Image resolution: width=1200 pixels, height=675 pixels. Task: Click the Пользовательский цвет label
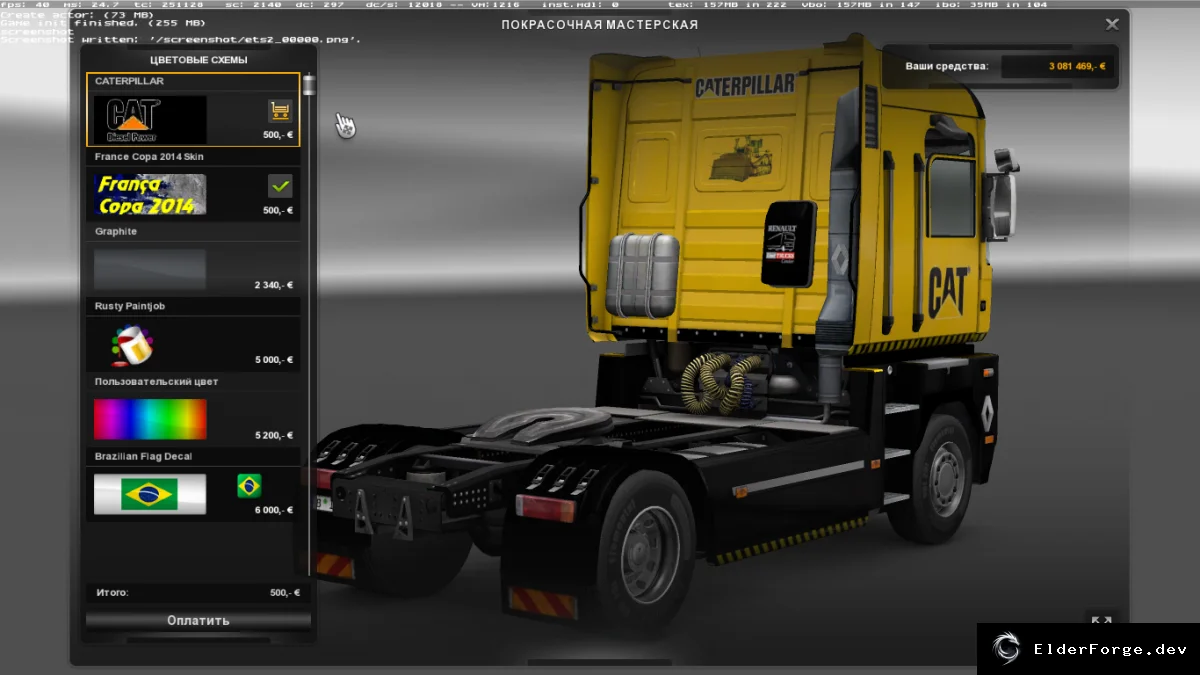156,382
